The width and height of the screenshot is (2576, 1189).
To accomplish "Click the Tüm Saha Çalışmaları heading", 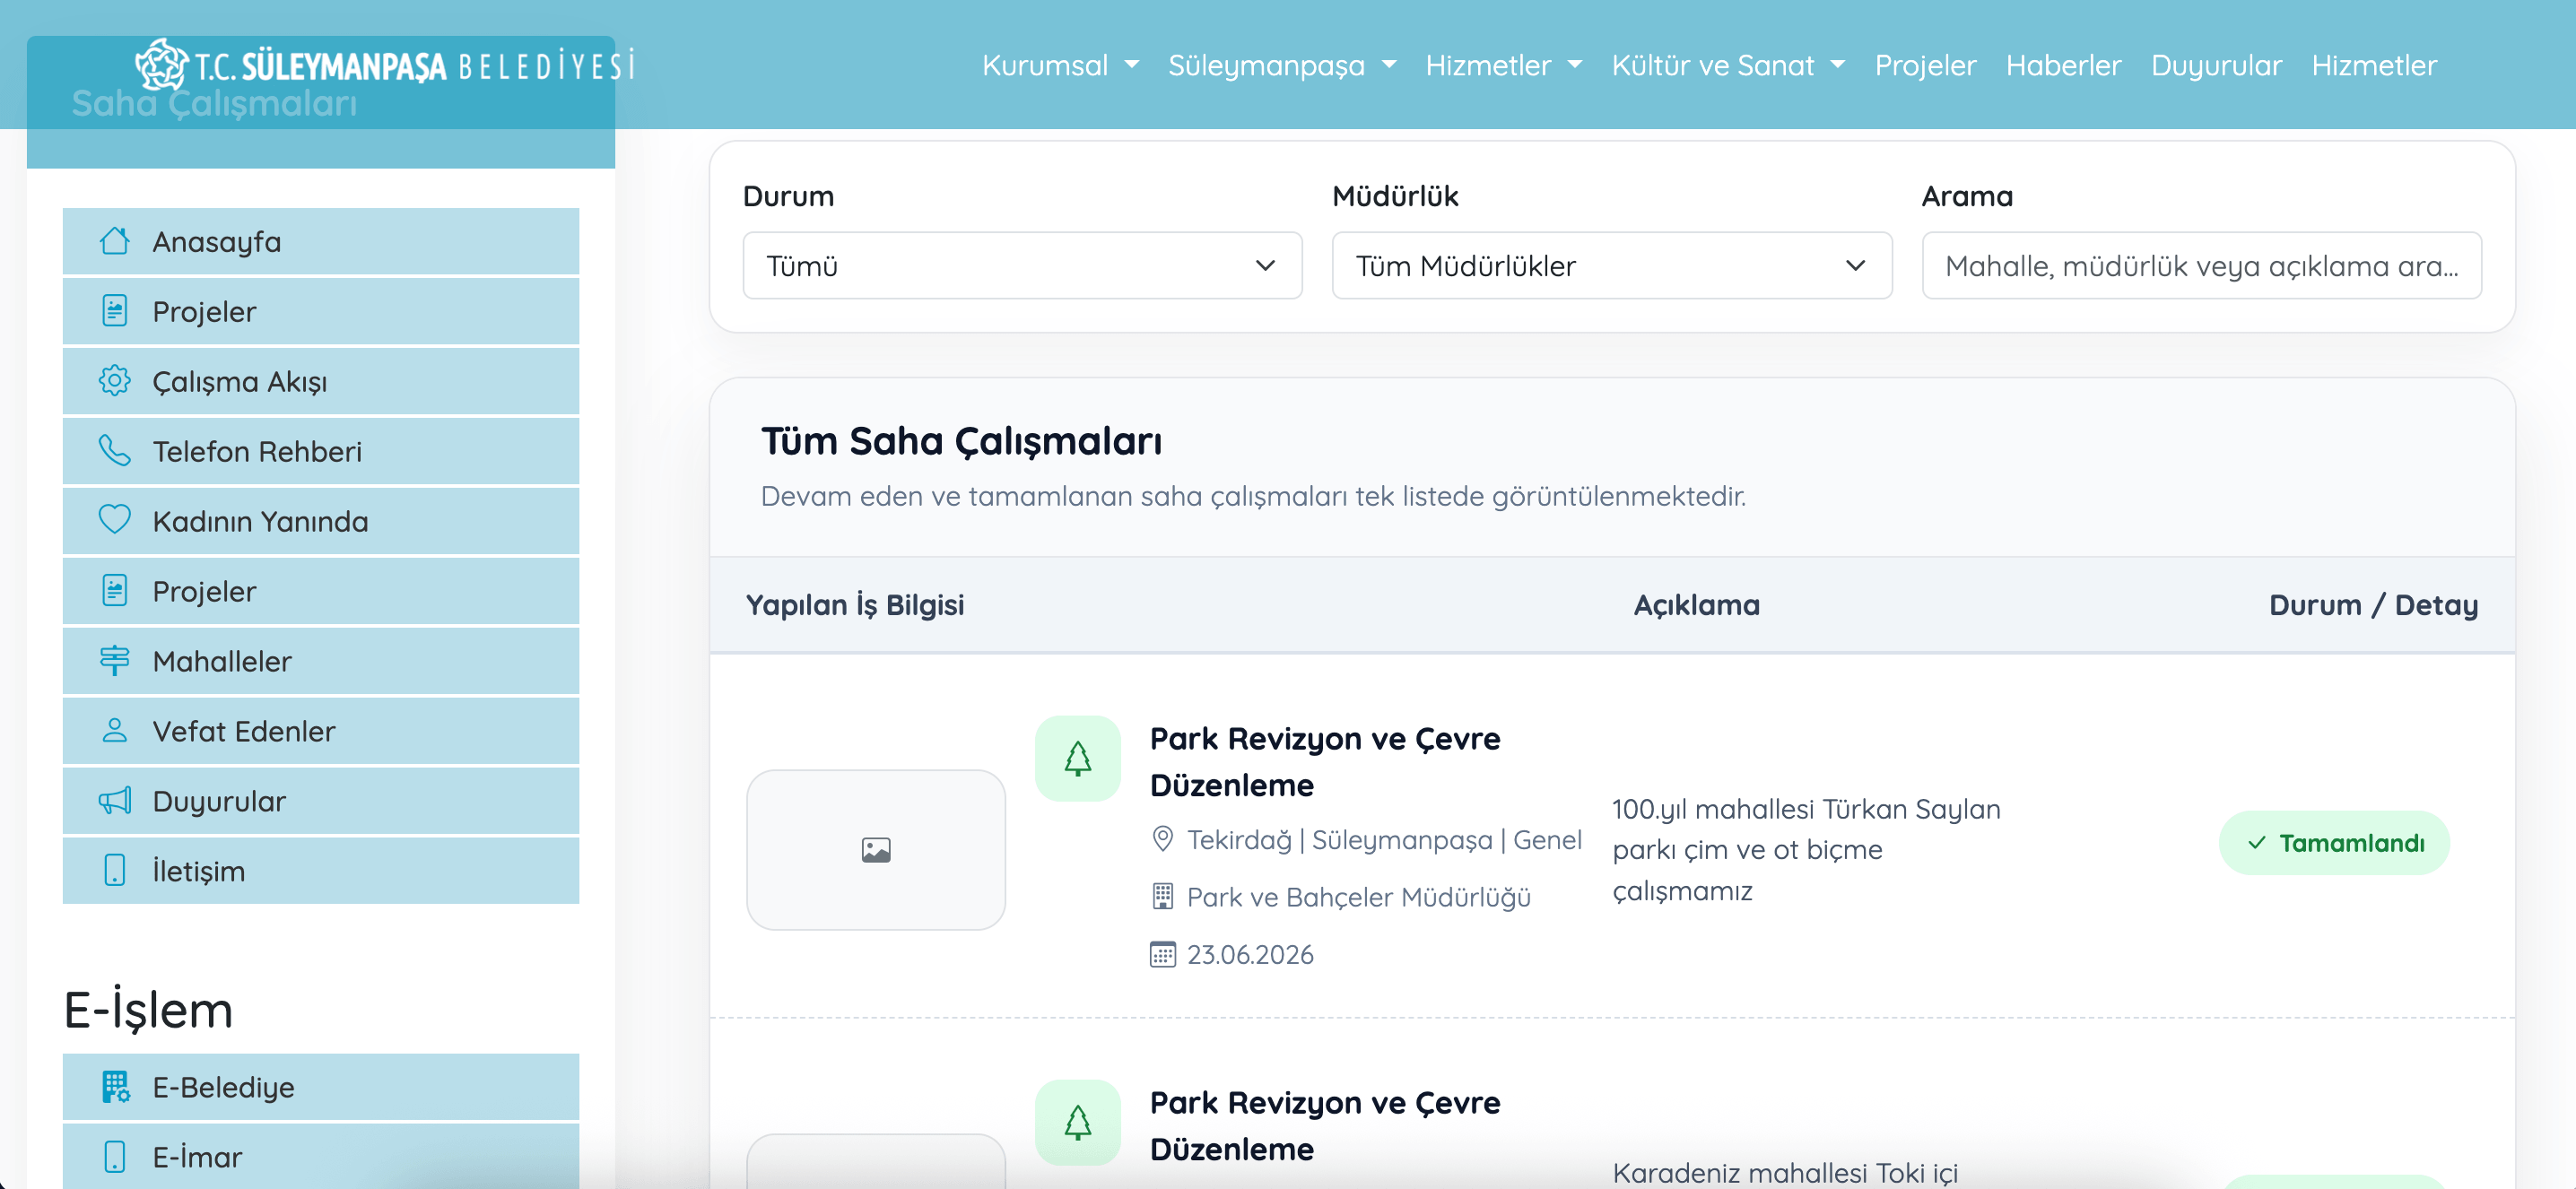I will tap(961, 441).
